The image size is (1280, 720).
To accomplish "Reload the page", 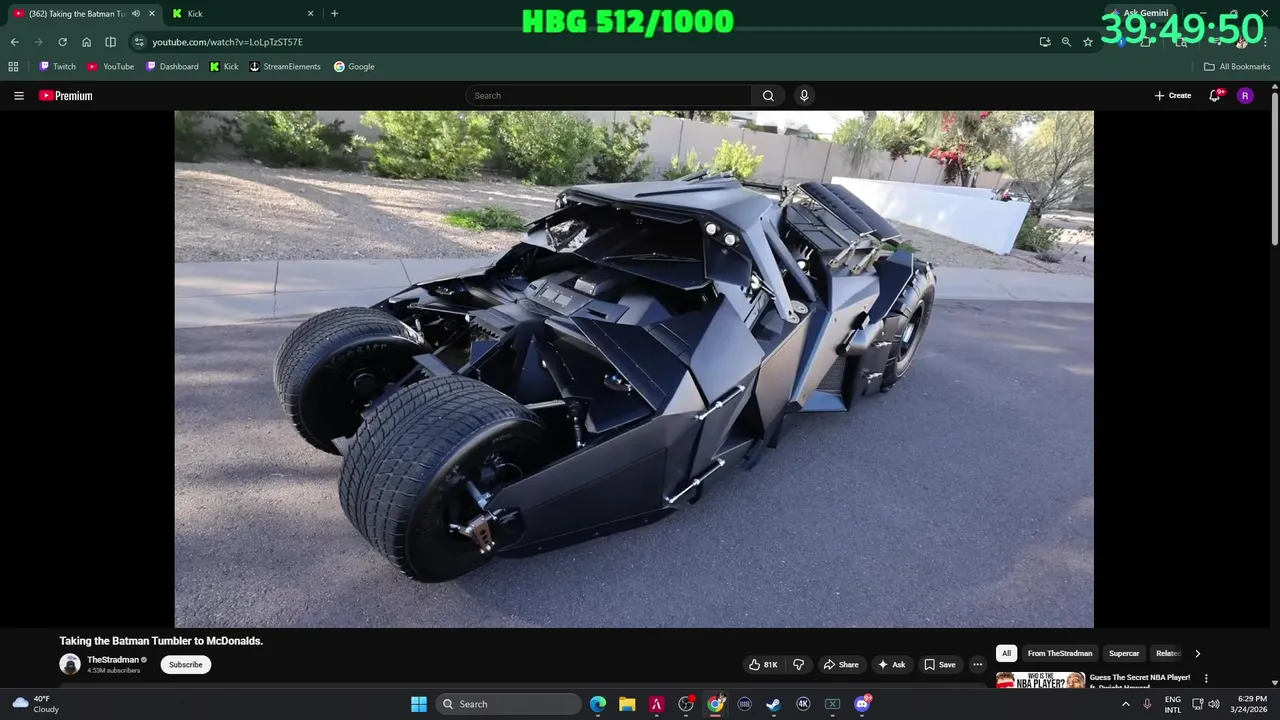I will point(62,42).
